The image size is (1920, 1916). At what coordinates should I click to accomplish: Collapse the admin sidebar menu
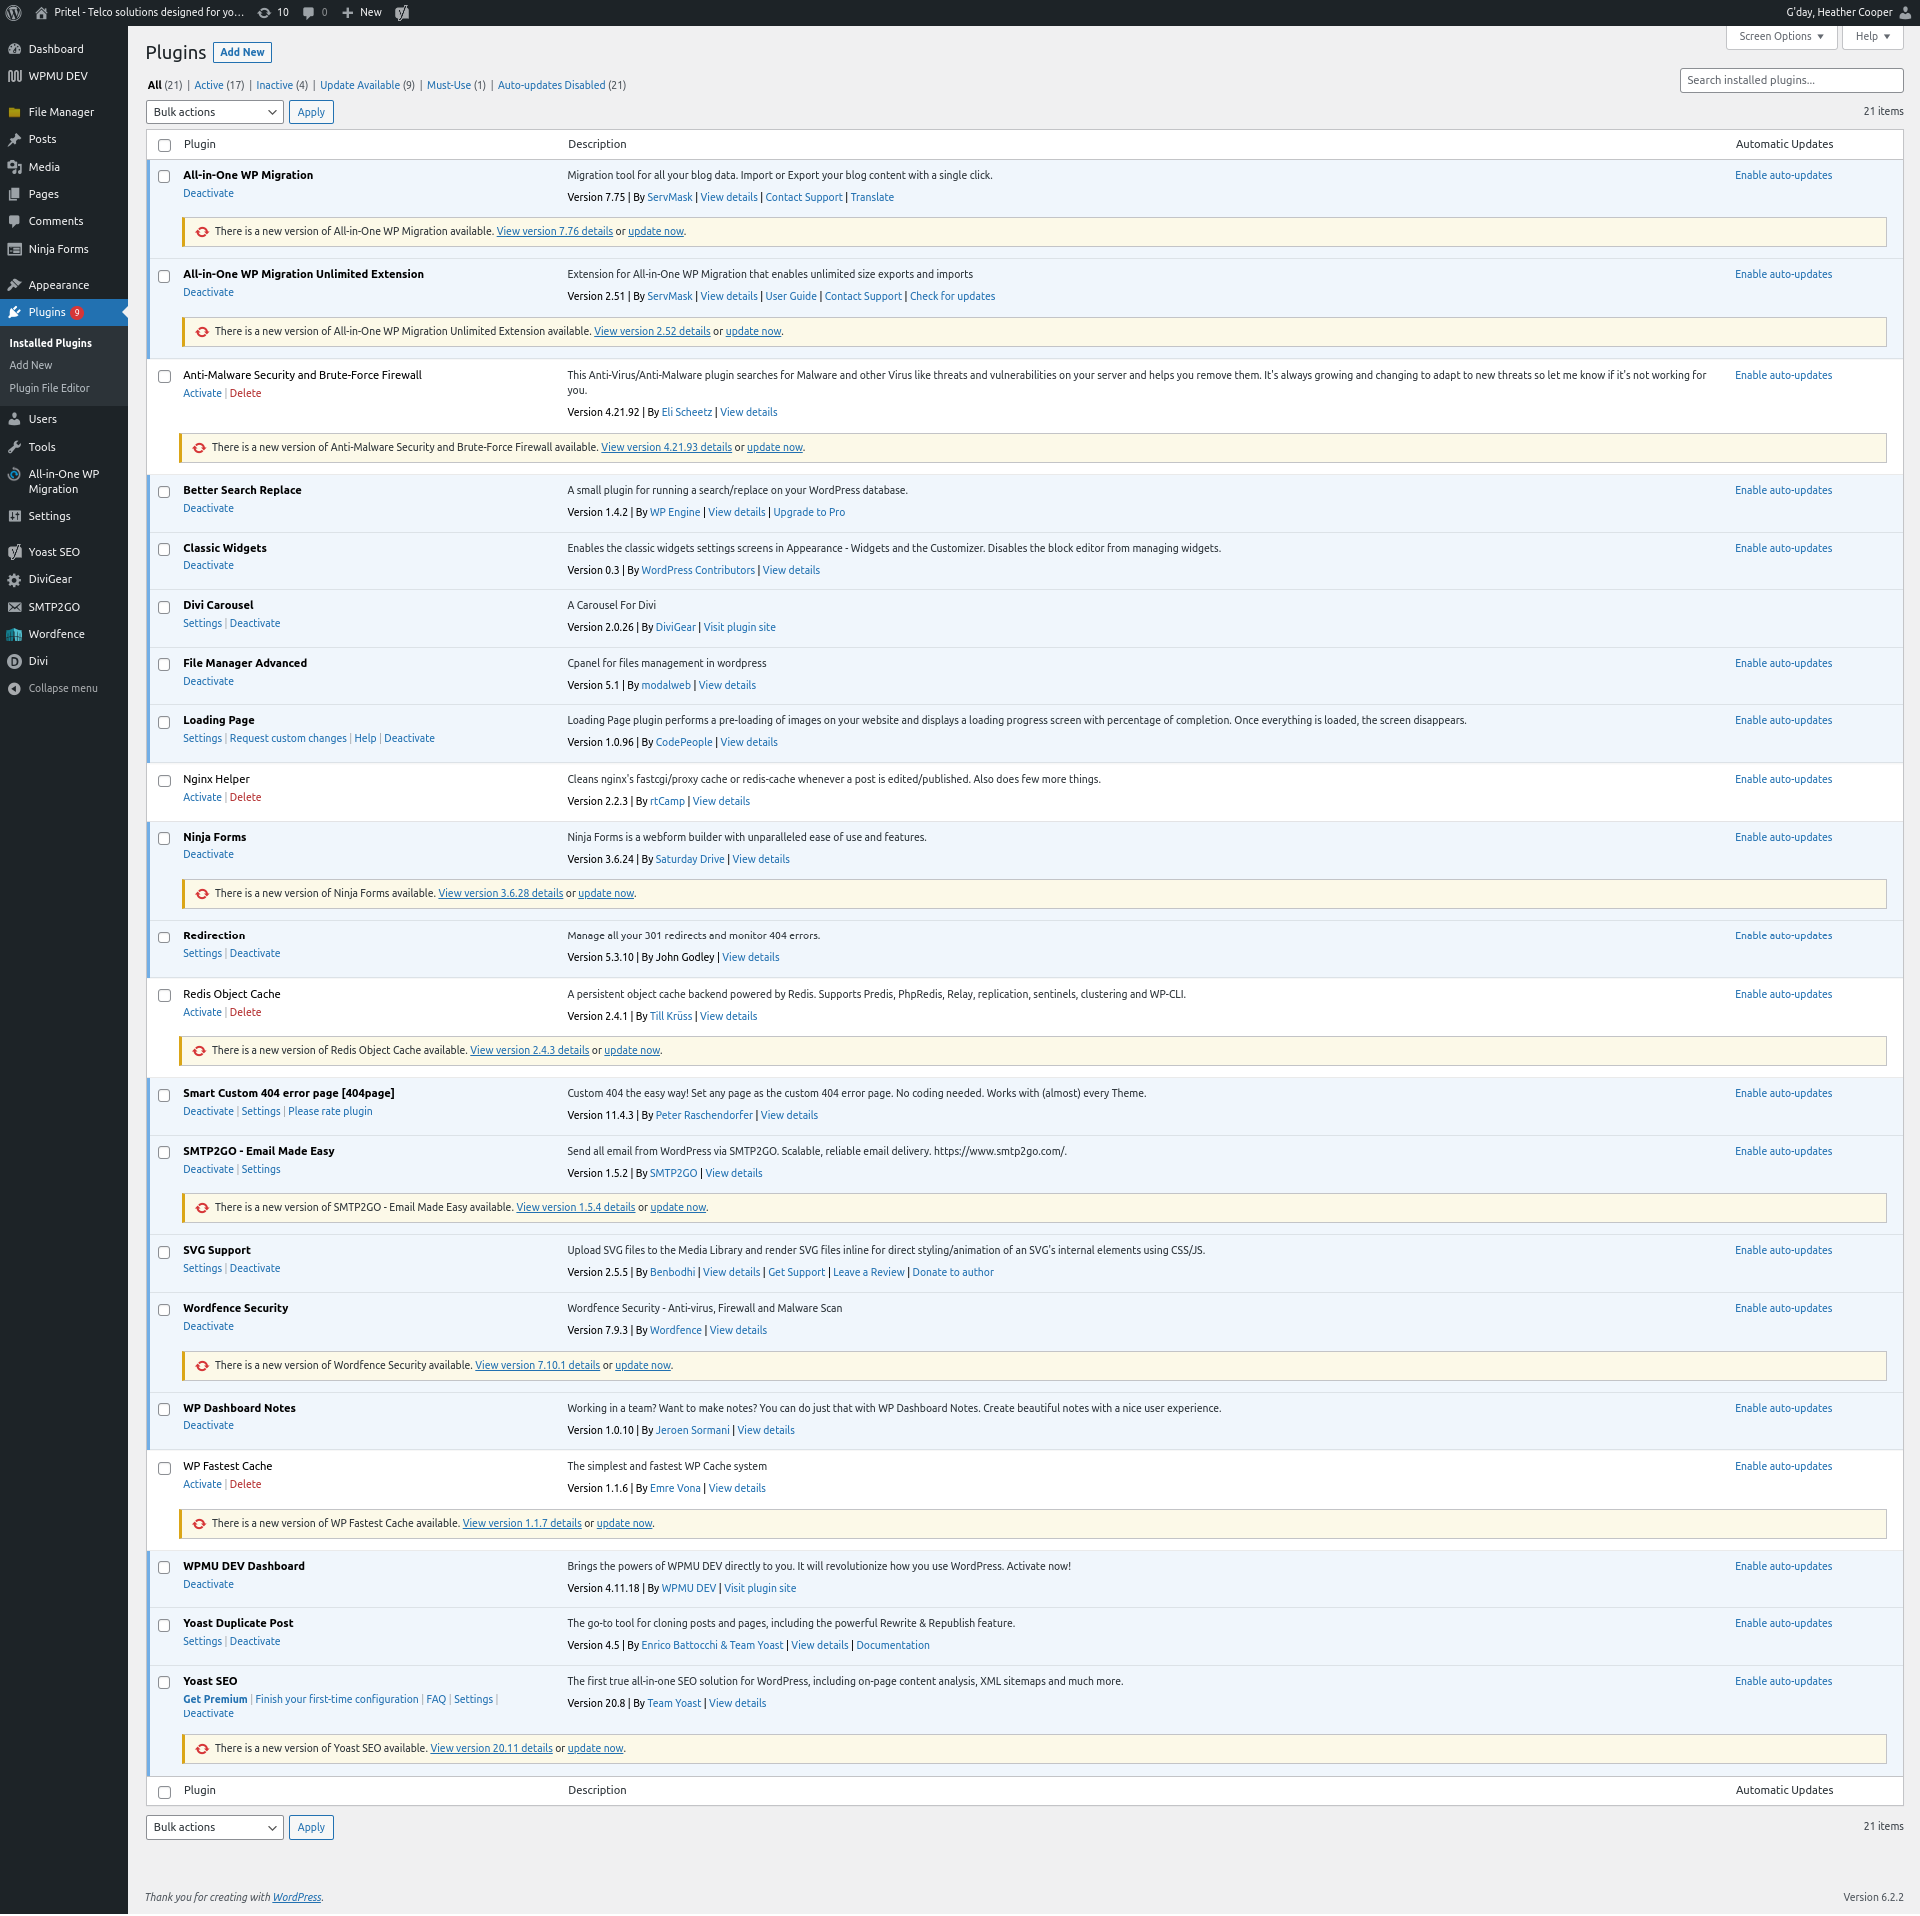point(62,688)
